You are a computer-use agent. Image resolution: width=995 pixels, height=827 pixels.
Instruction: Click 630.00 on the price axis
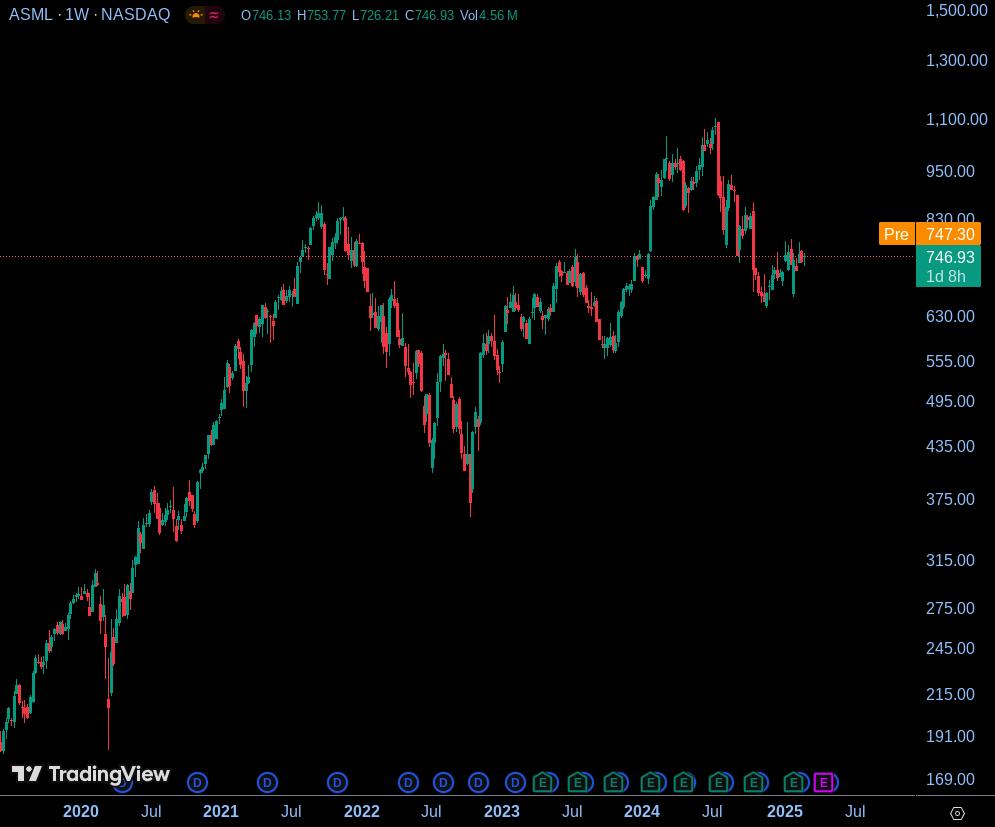pos(950,316)
